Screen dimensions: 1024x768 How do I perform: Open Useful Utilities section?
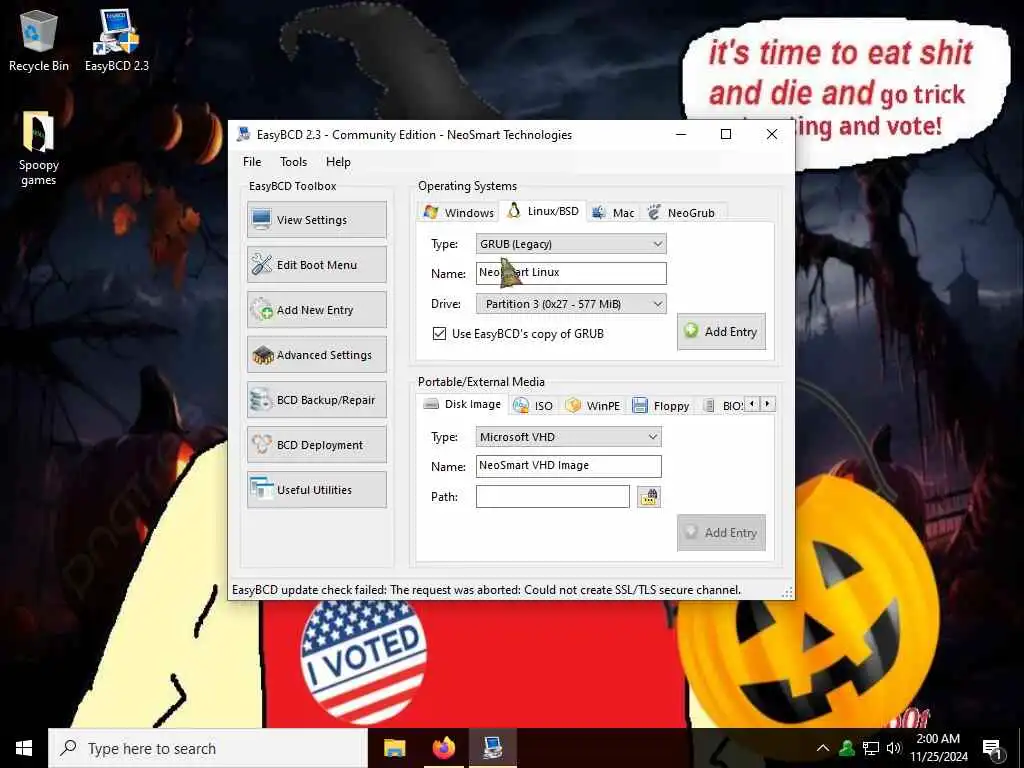tap(317, 490)
